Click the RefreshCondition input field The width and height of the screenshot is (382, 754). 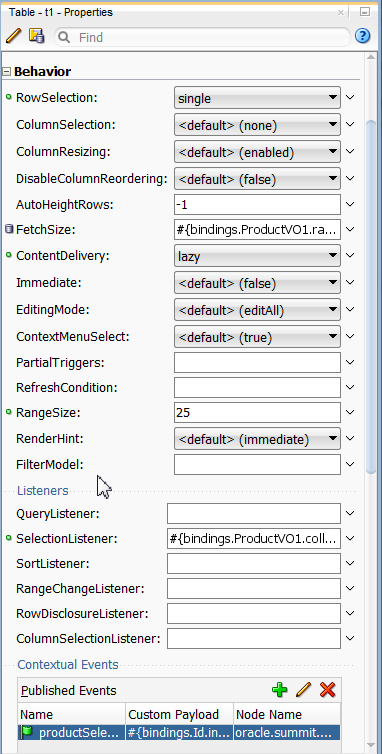pos(257,387)
